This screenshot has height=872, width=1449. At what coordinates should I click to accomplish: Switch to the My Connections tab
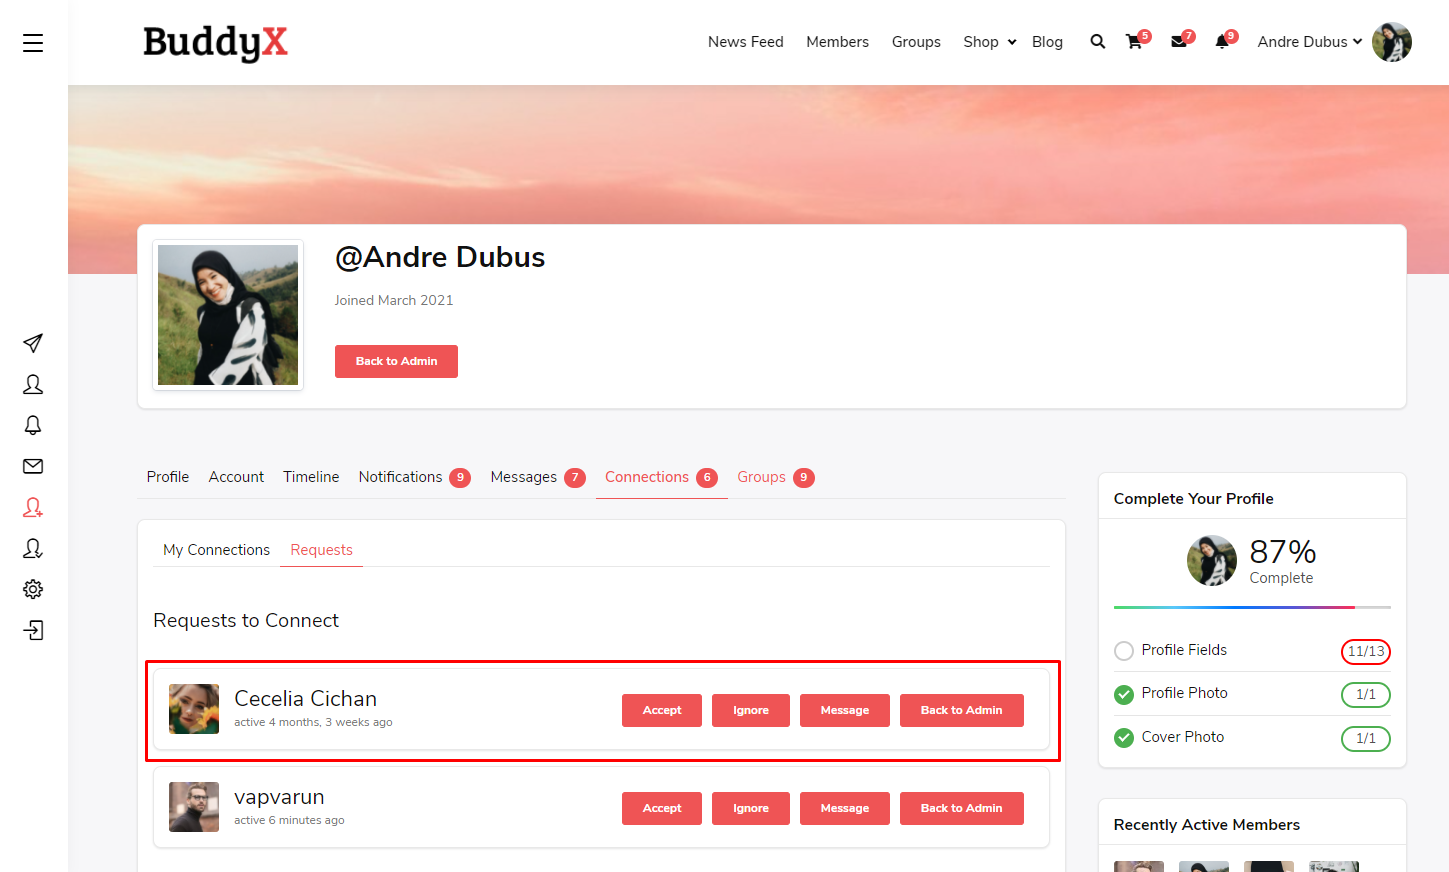[x=216, y=549]
